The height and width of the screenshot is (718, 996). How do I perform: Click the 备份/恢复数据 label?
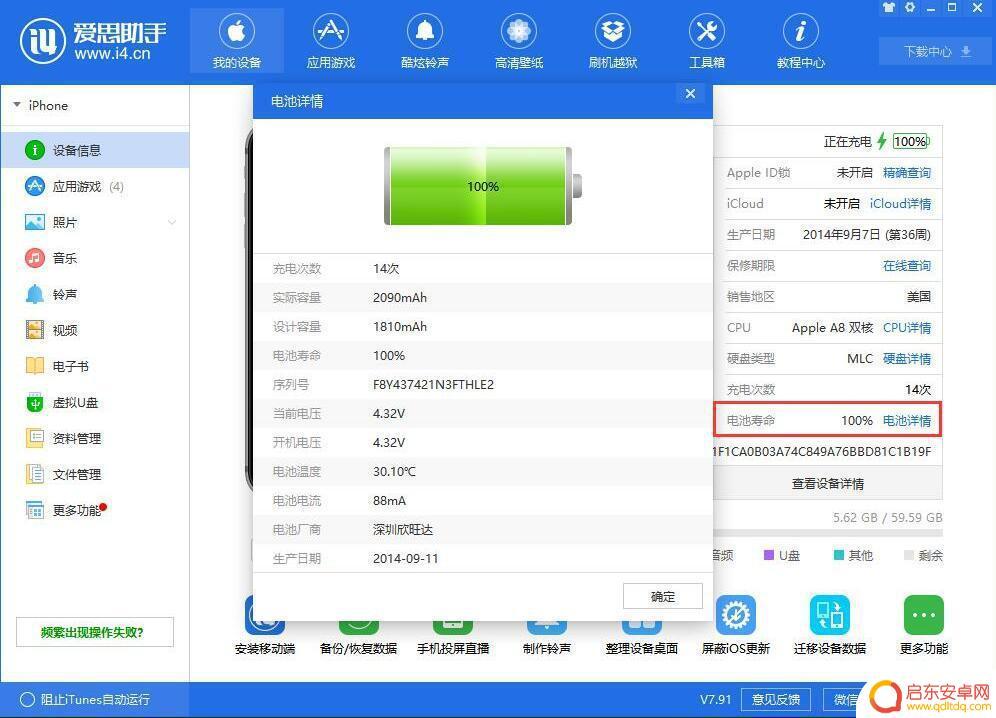(x=358, y=649)
